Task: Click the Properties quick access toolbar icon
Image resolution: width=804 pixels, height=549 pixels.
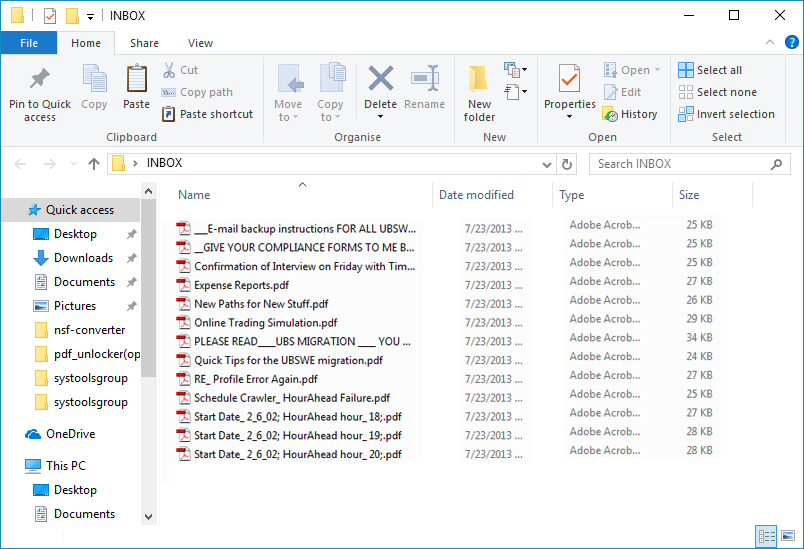Action: pyautogui.click(x=50, y=16)
